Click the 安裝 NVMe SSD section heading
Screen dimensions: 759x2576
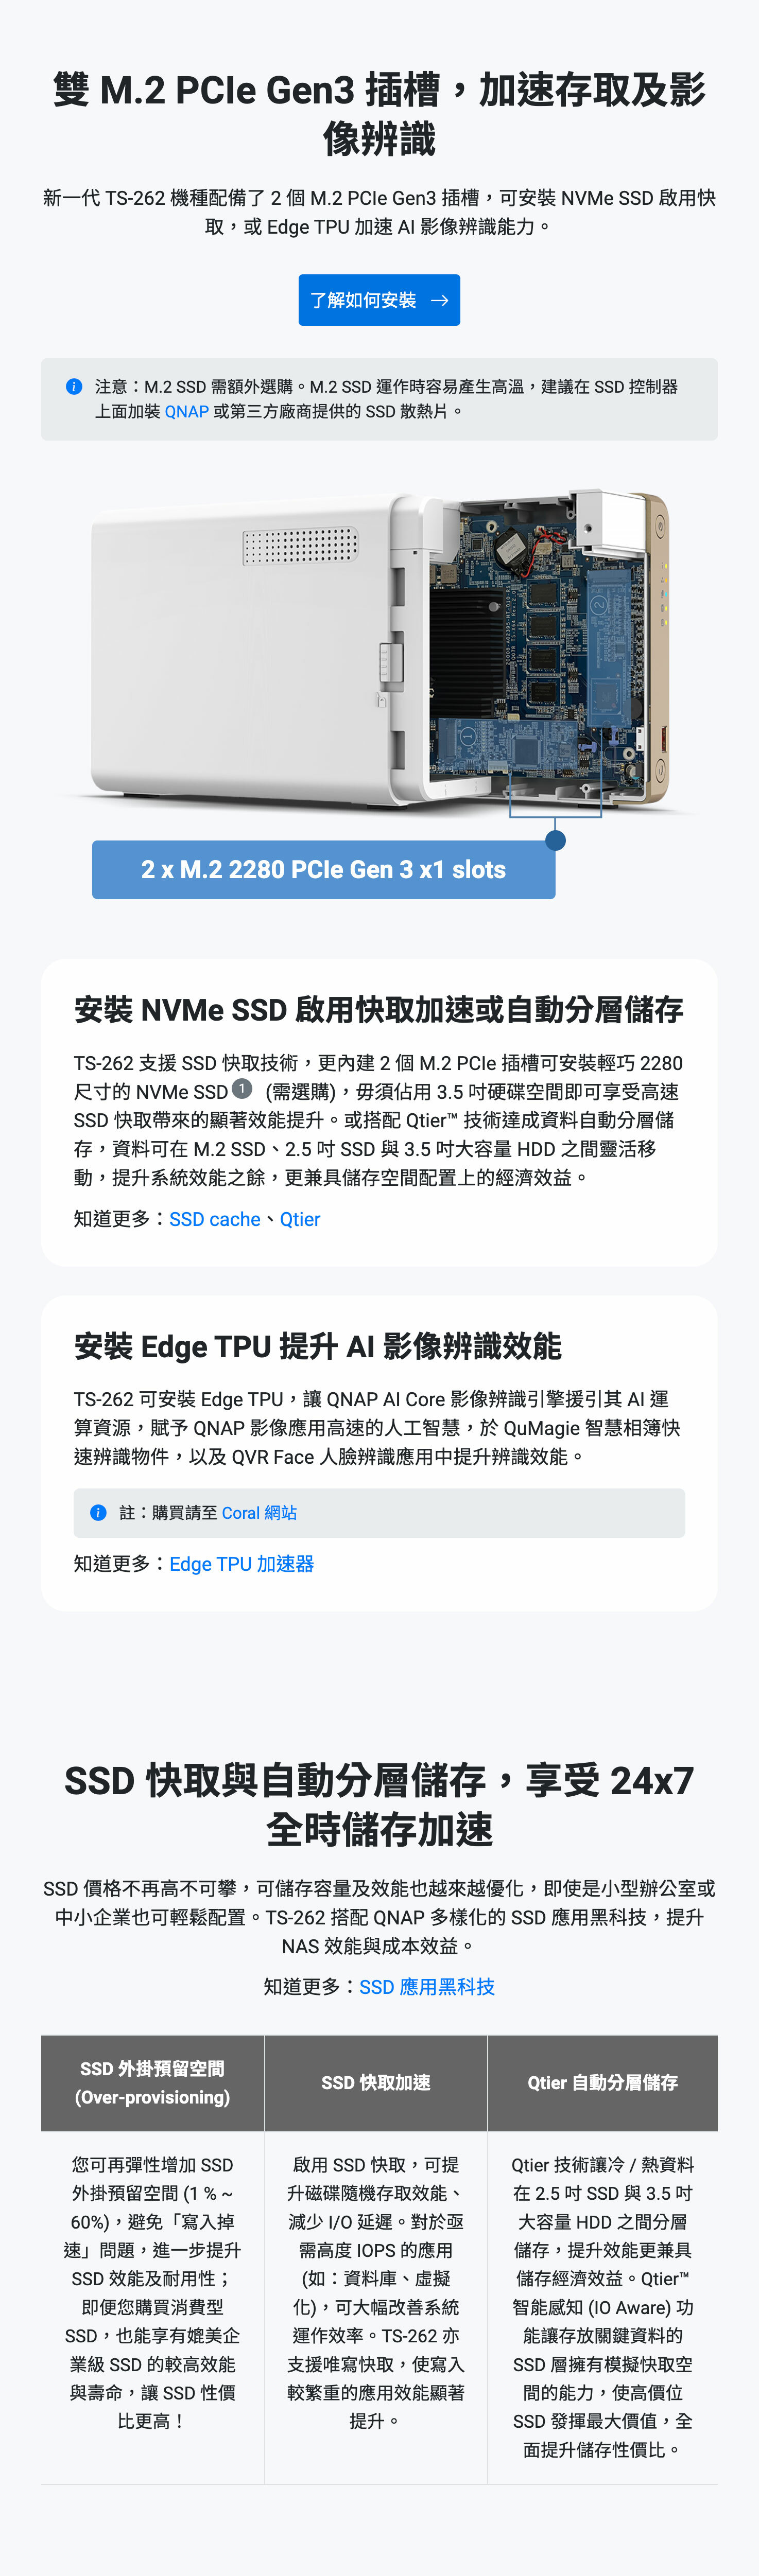[378, 1010]
